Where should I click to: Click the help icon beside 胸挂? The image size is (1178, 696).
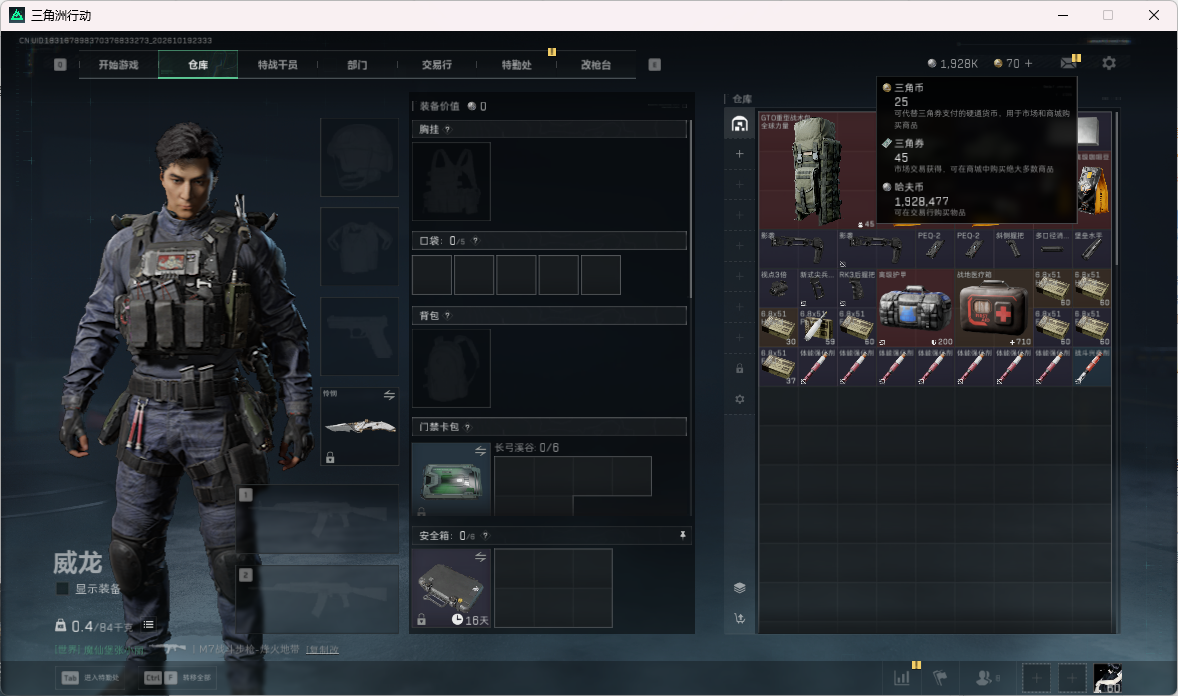448,129
